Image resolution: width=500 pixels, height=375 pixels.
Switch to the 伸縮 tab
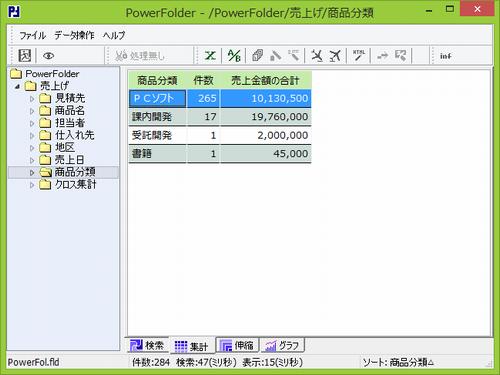coord(238,345)
